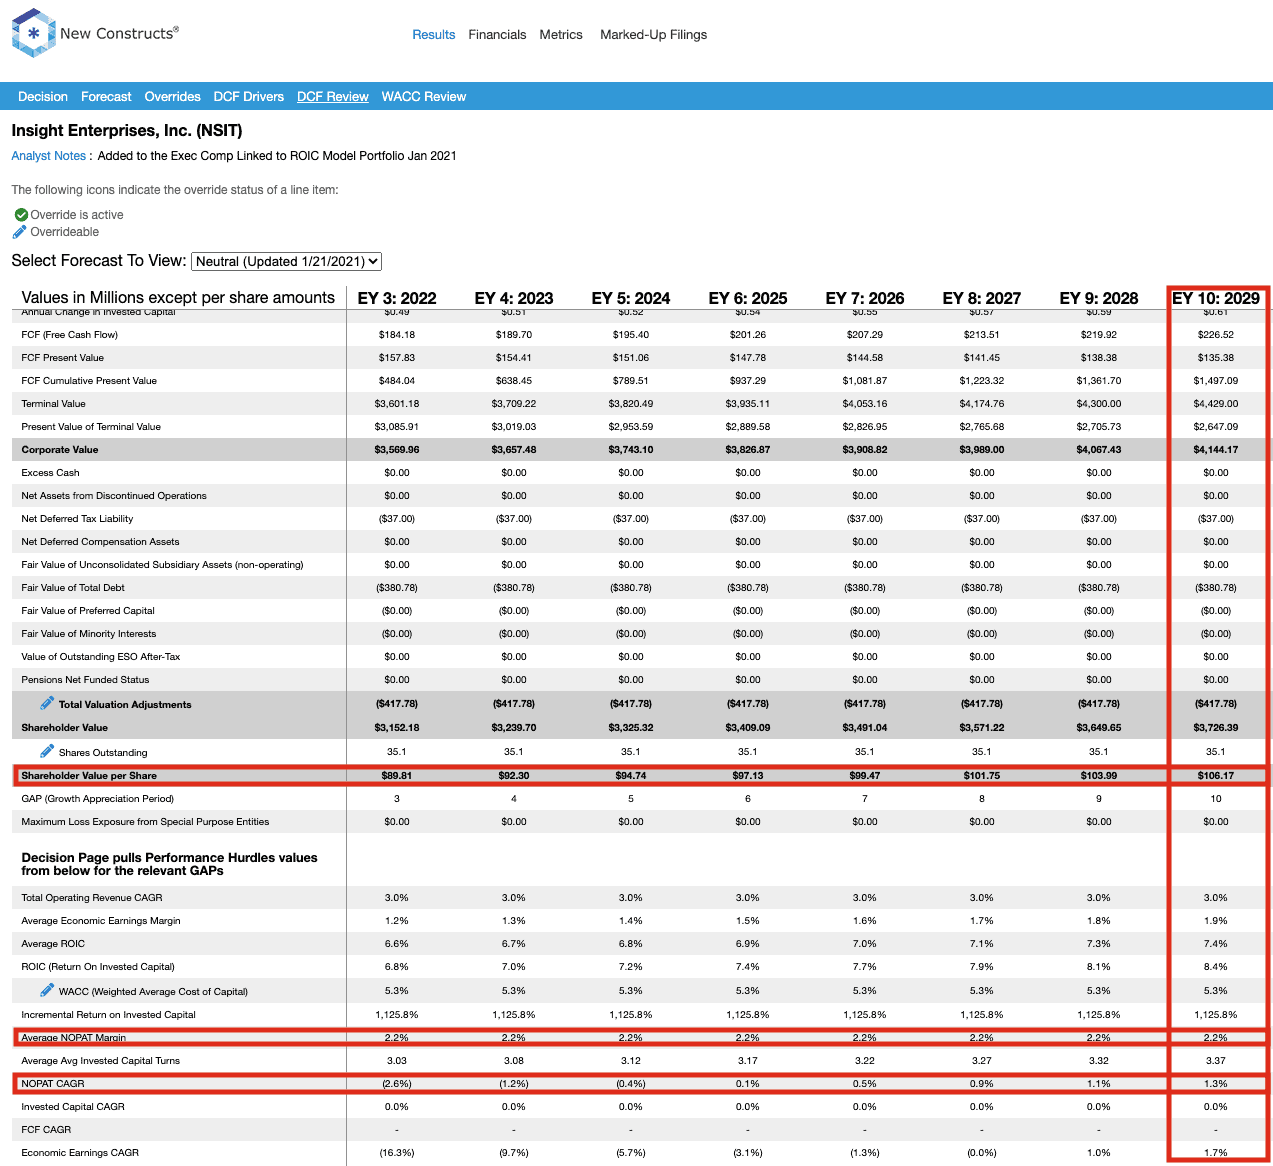Click the Net Deferred Tax Liability label

coord(77,519)
